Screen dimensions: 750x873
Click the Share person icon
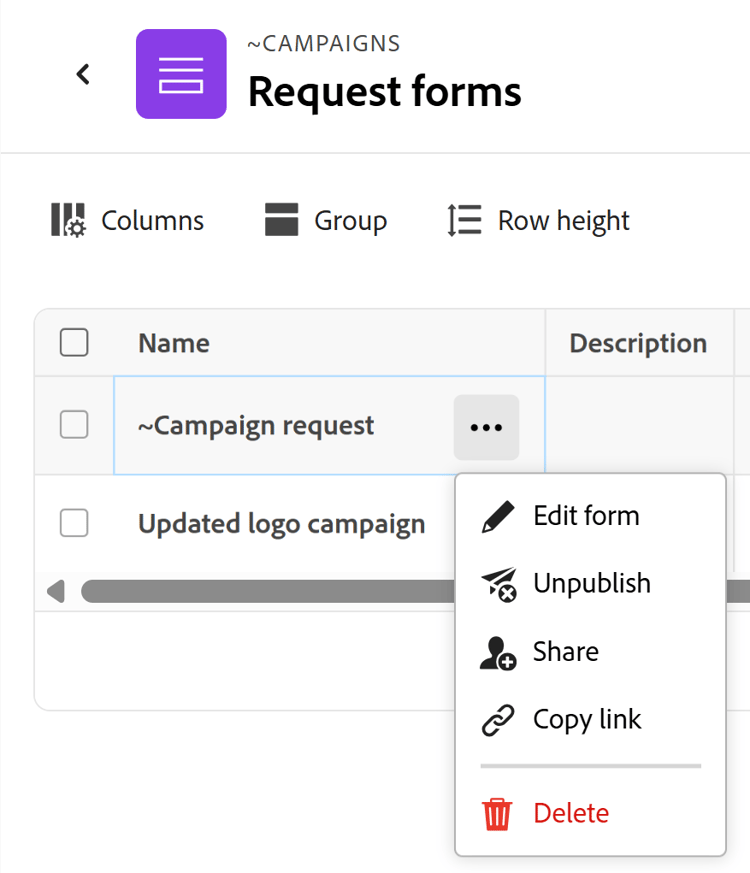pos(496,651)
